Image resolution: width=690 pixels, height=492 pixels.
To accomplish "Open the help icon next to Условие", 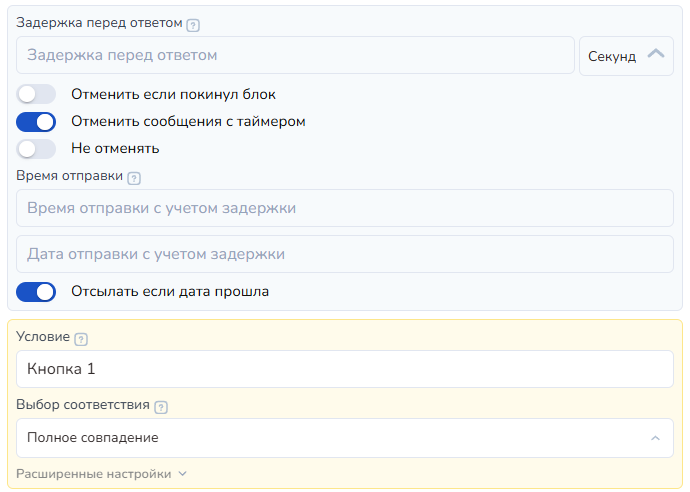I will [x=81, y=339].
